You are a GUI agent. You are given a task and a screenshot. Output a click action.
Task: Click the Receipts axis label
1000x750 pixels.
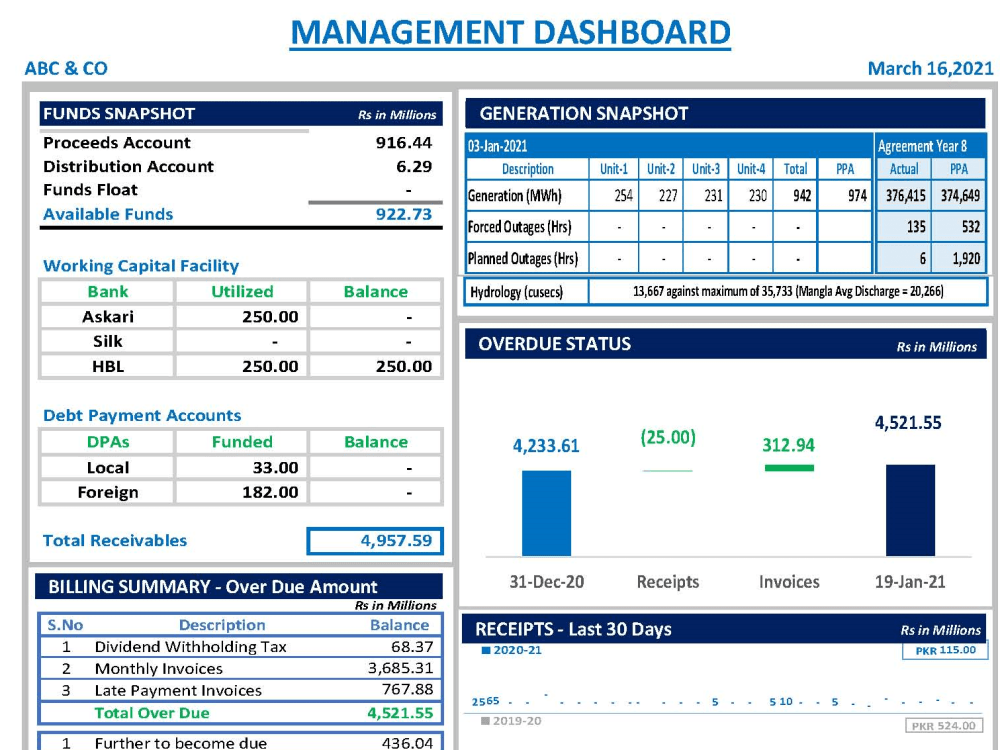click(668, 582)
